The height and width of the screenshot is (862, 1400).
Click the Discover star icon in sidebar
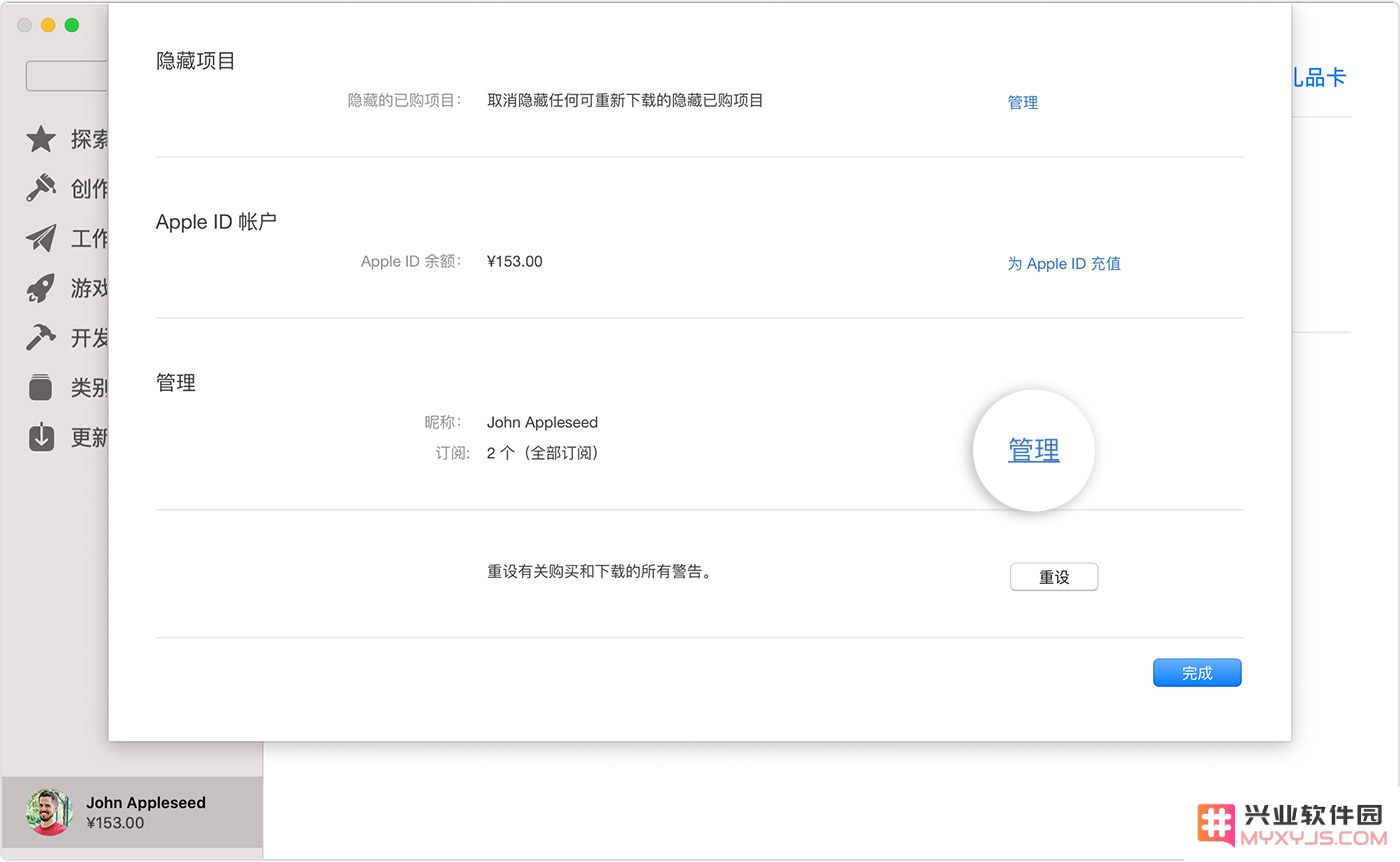point(41,139)
